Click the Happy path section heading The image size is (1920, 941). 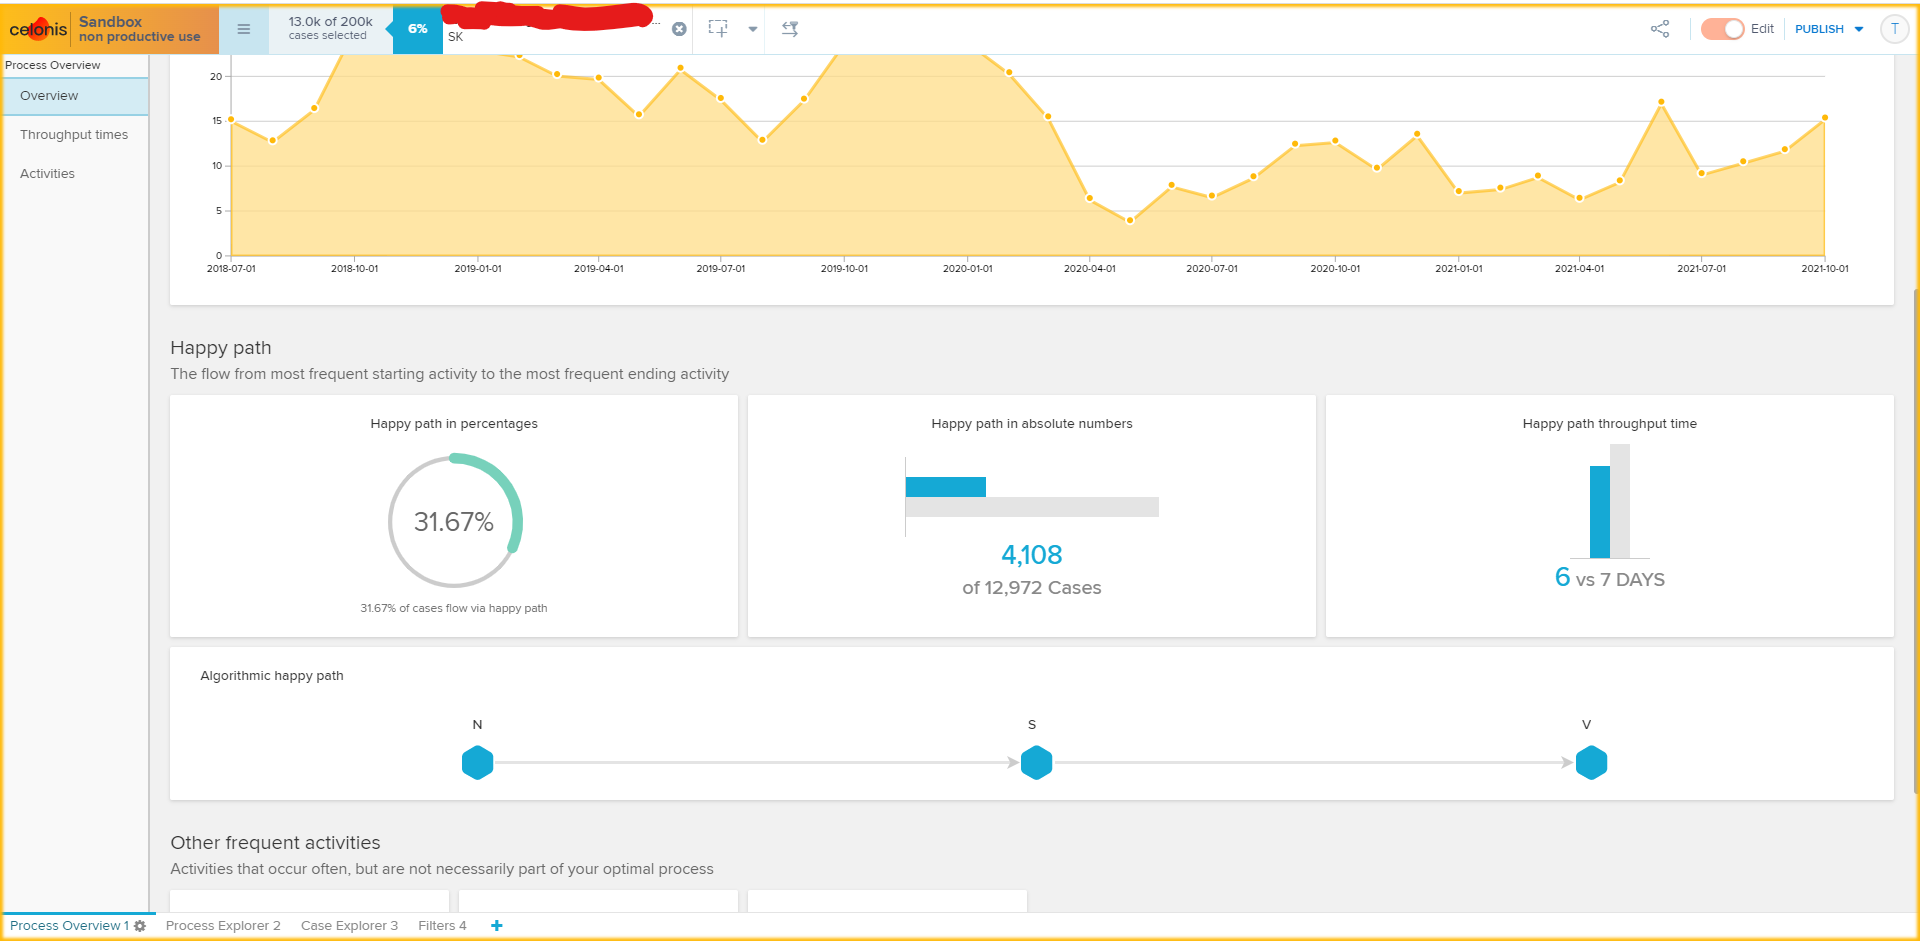click(x=221, y=348)
